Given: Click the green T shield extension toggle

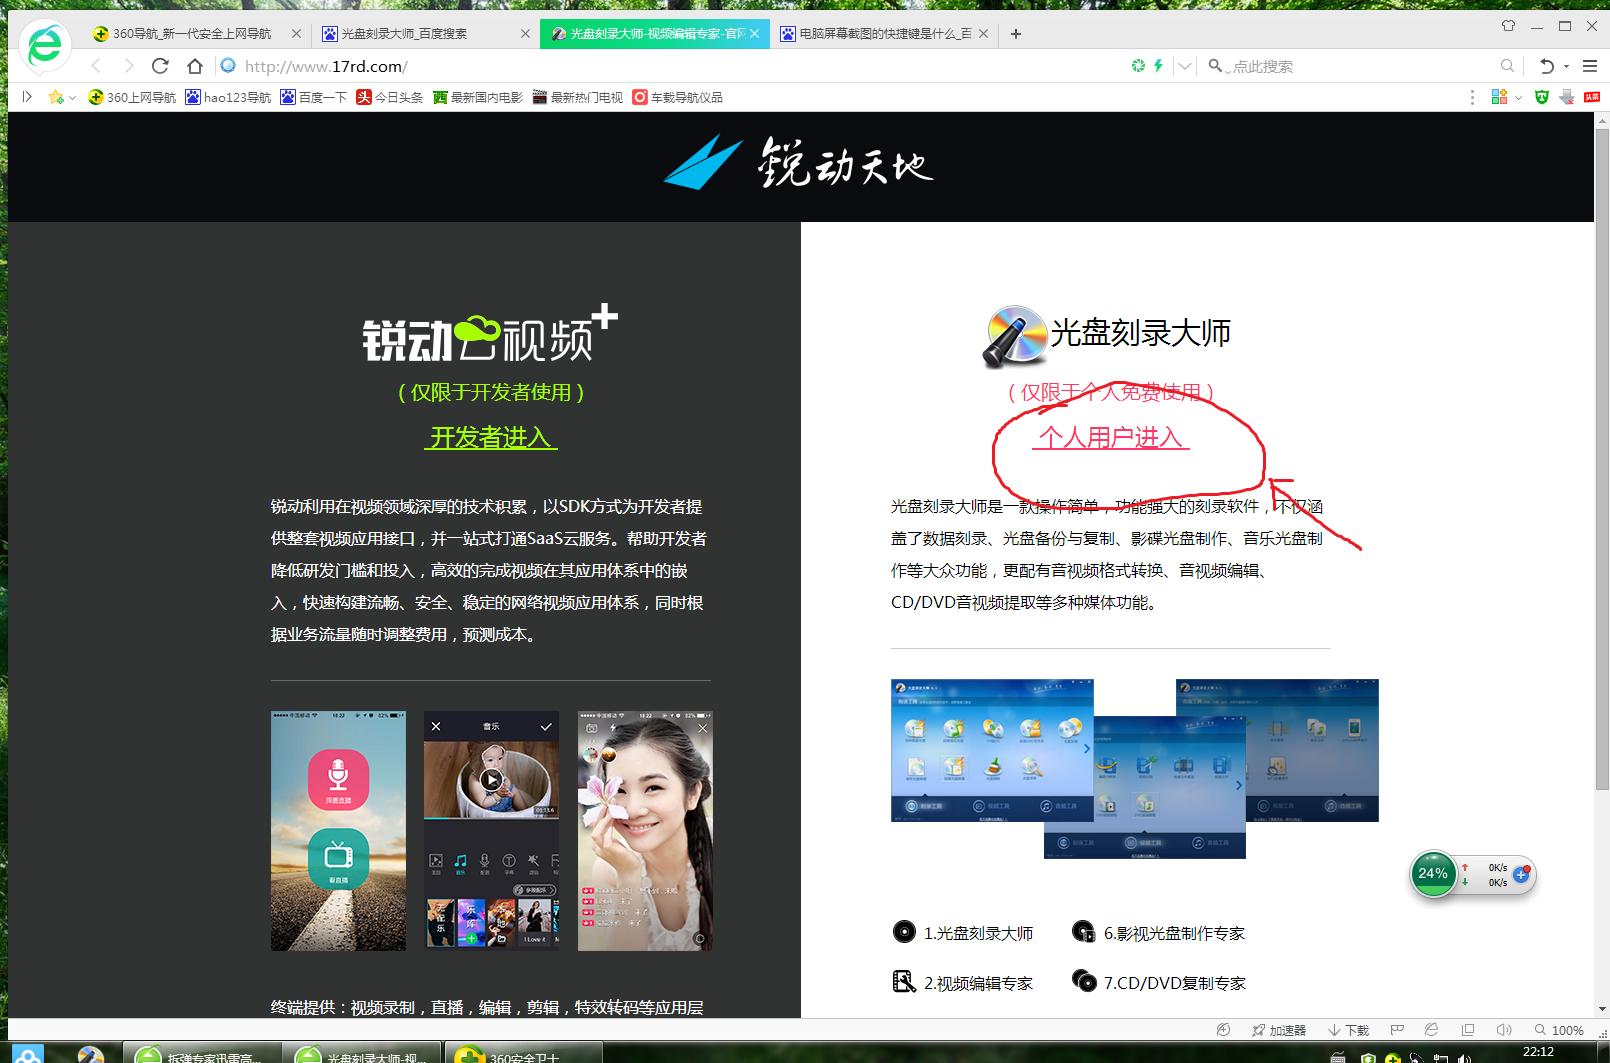Looking at the screenshot, I should tap(1541, 97).
